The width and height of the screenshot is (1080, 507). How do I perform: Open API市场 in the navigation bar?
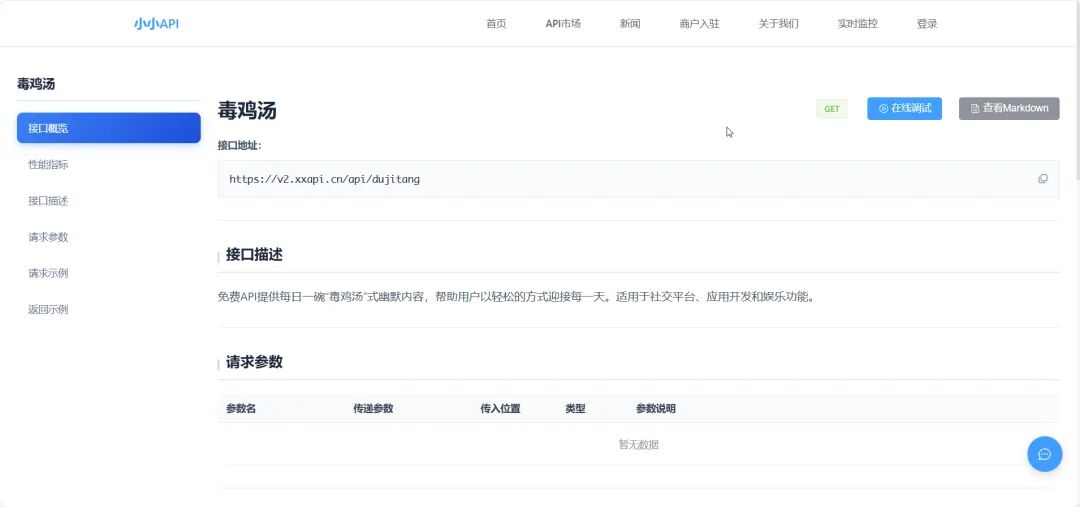tap(563, 23)
